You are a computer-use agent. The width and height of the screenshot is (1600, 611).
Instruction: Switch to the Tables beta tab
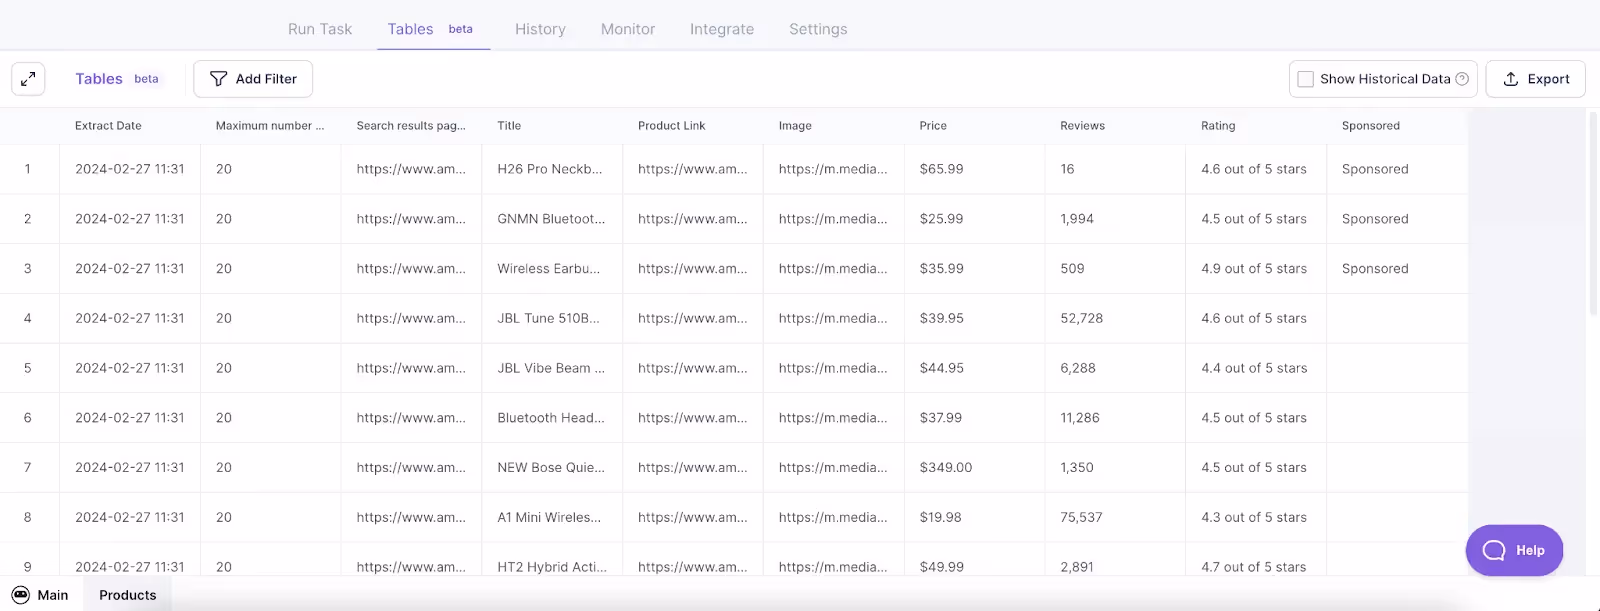pos(431,29)
